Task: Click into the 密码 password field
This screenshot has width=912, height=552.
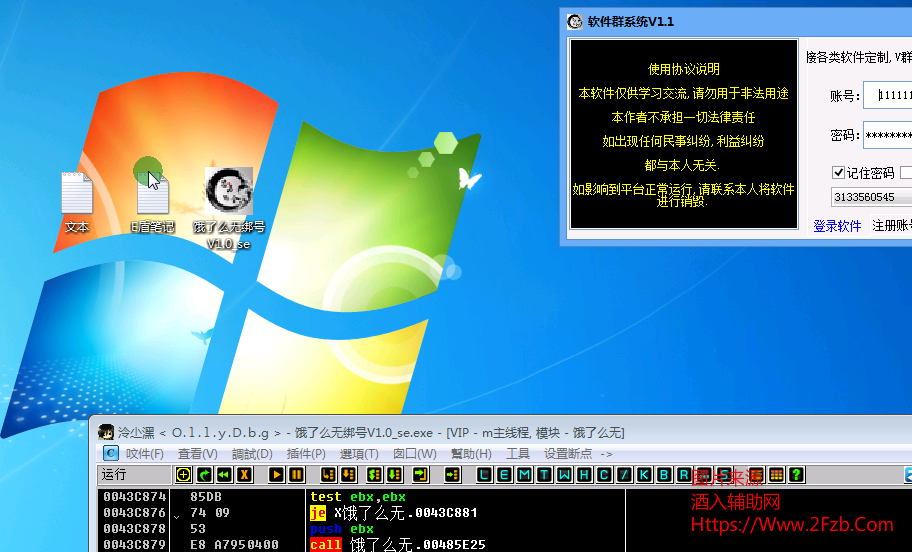Action: [888, 135]
